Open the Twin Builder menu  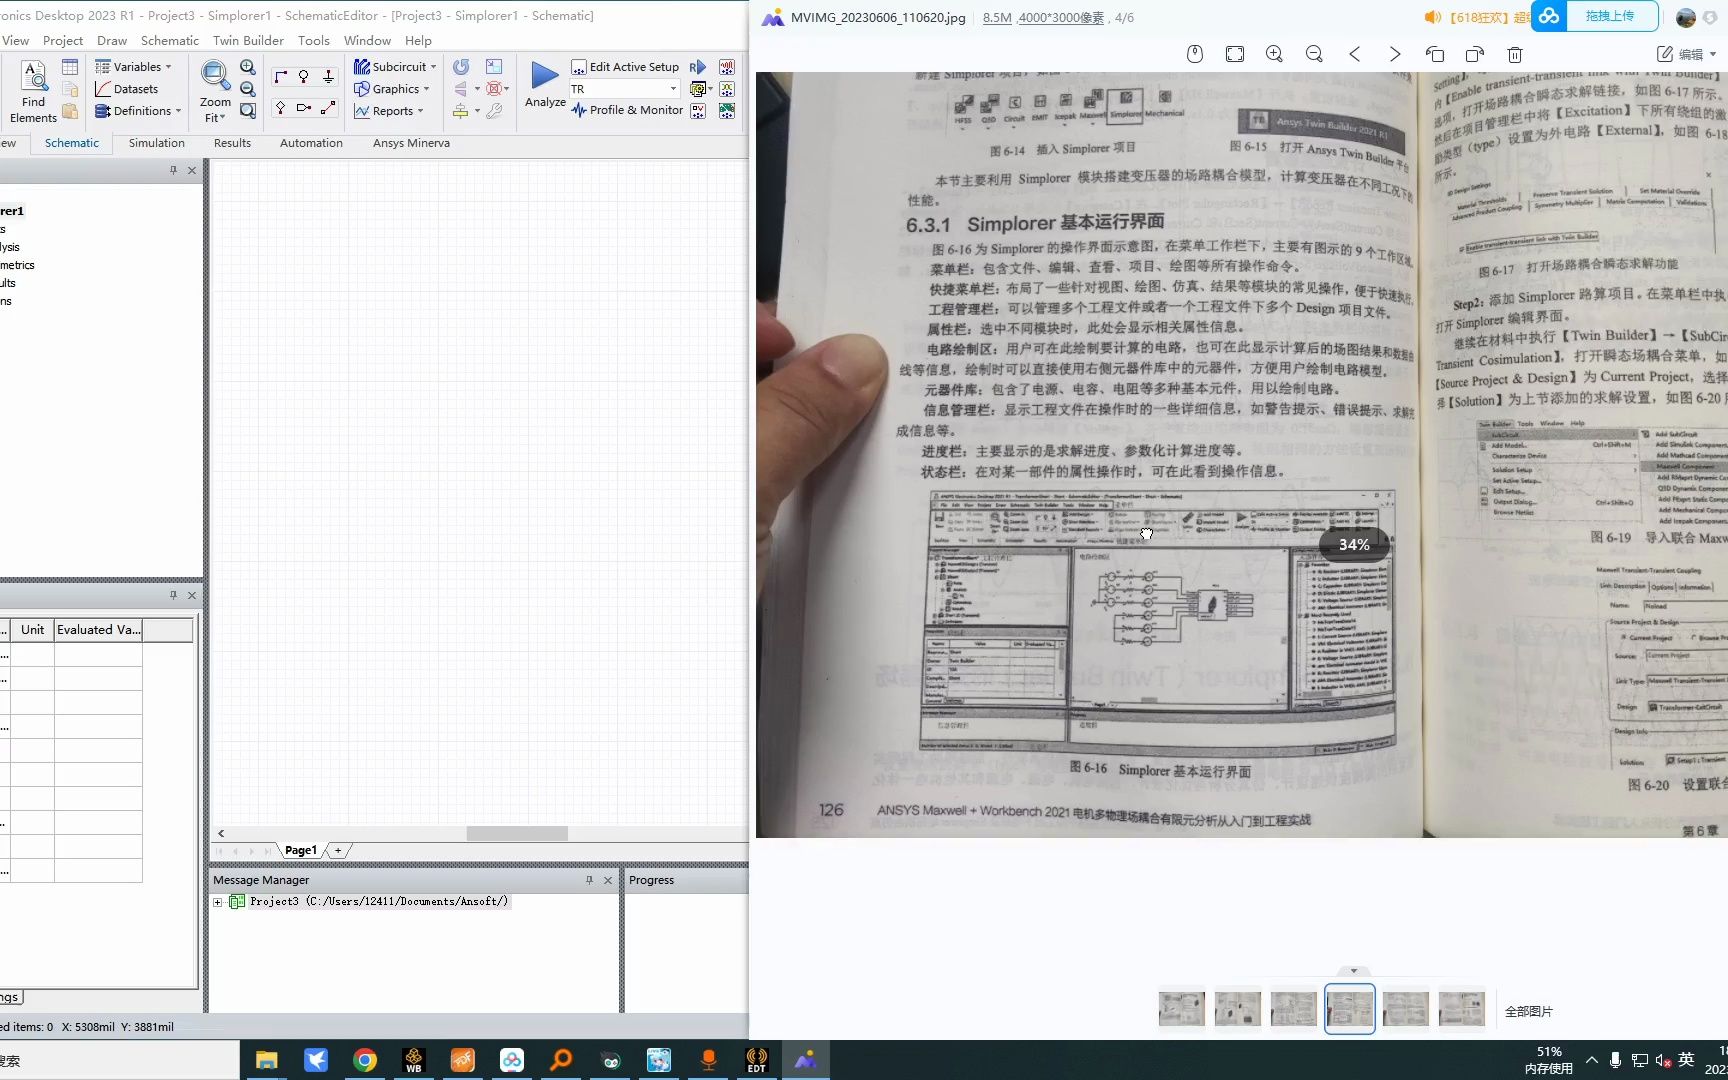click(248, 40)
